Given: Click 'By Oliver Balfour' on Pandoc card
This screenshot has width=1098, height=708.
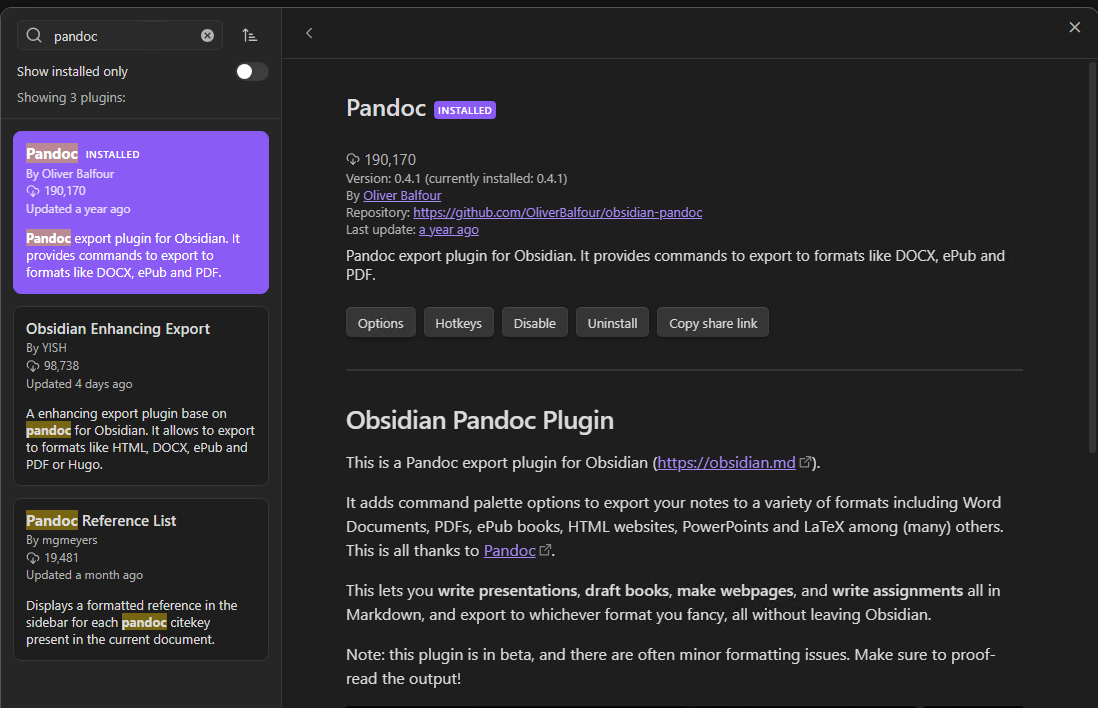Looking at the screenshot, I should (x=70, y=174).
